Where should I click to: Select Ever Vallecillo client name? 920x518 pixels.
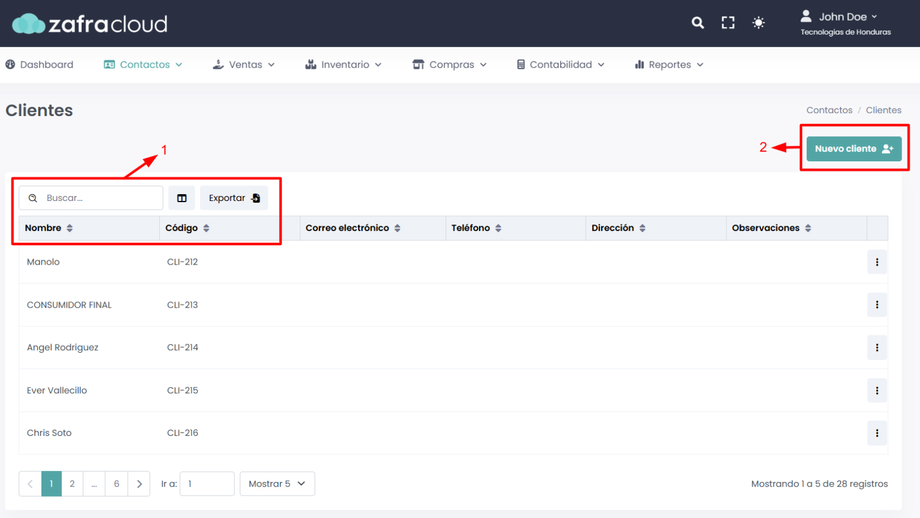[56, 390]
